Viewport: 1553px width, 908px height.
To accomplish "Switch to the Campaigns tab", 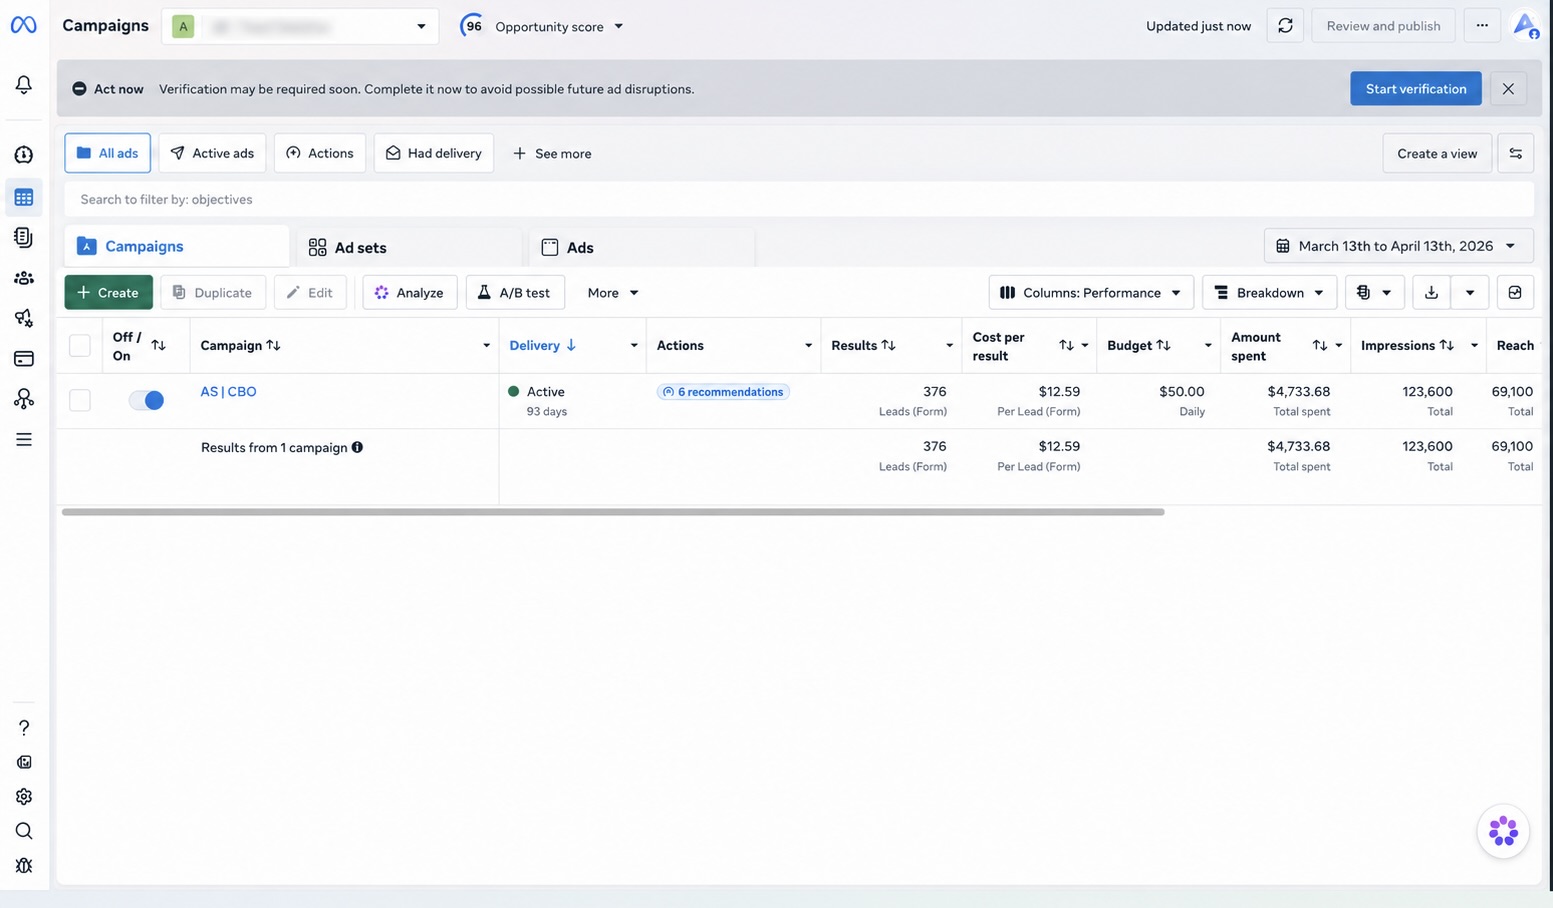I will click(x=177, y=246).
